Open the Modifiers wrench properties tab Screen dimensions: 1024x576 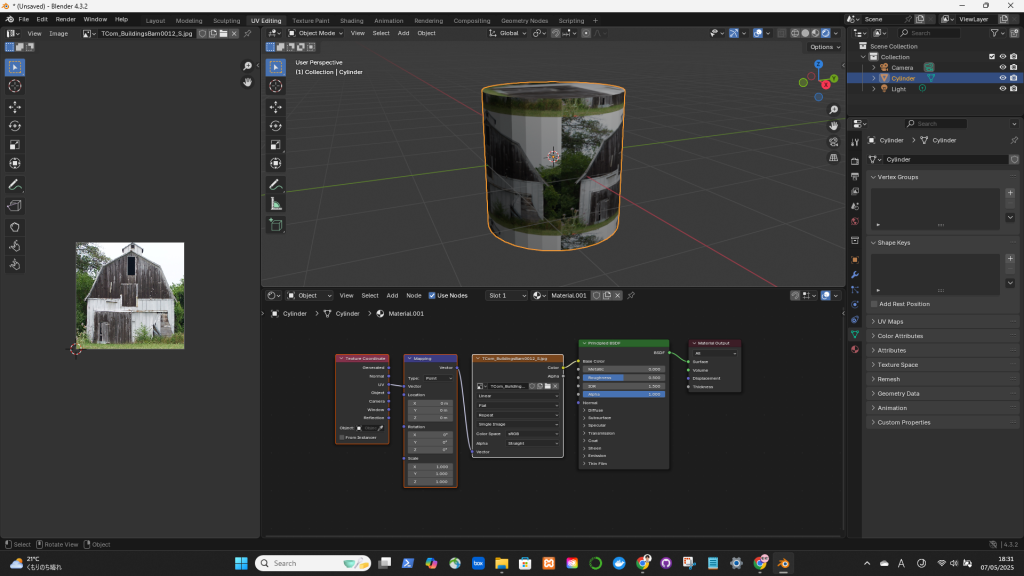tap(855, 274)
